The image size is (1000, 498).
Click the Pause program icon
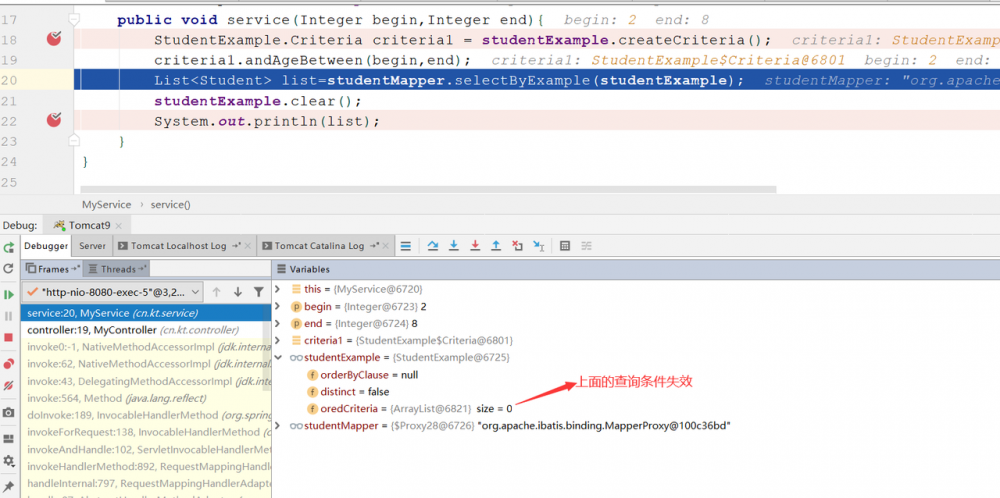8,316
